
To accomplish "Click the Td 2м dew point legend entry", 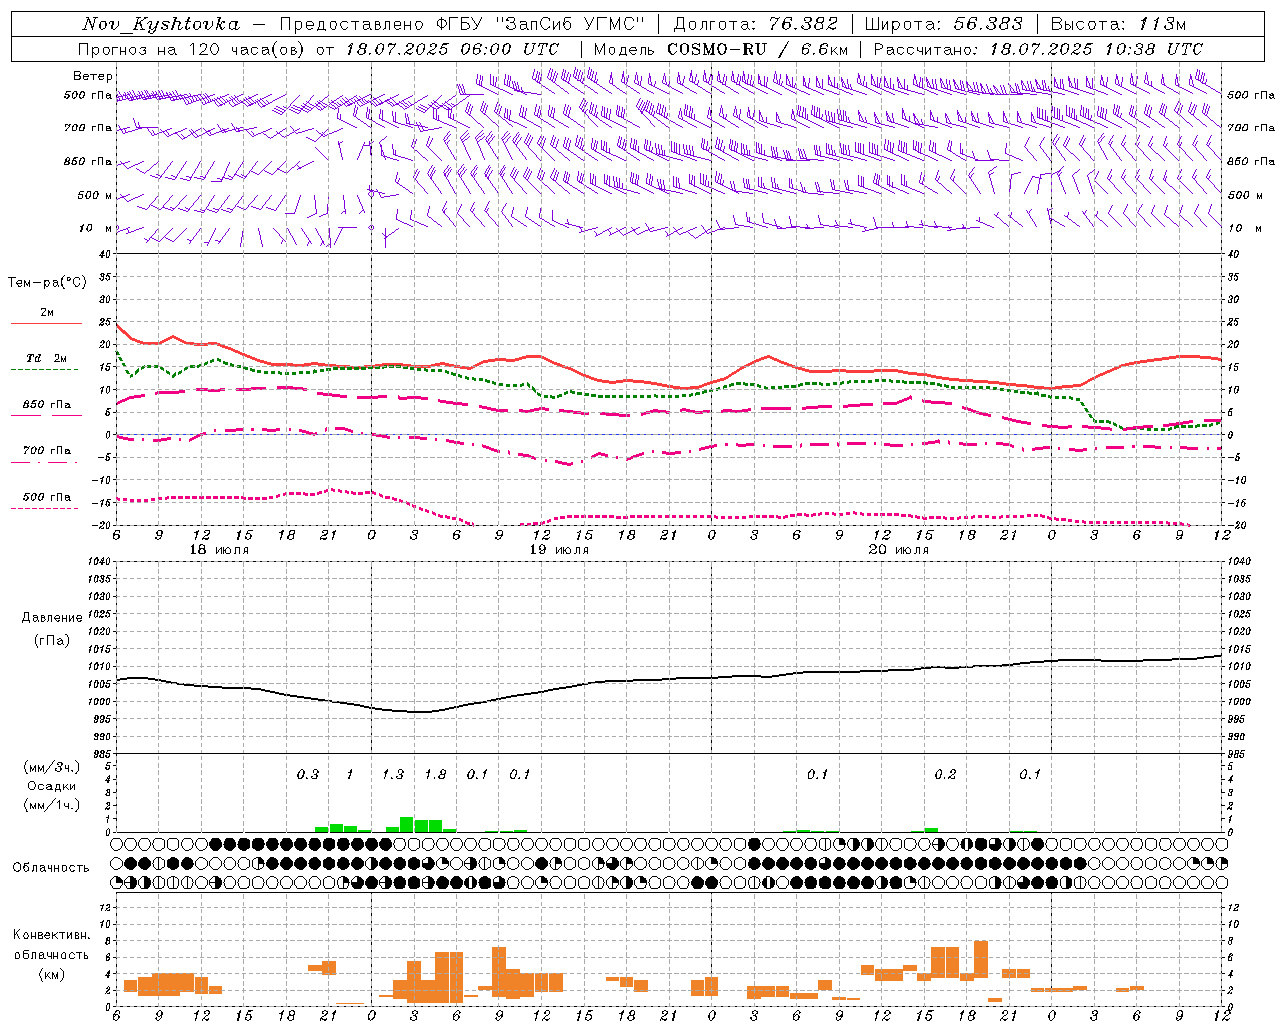I will tap(47, 358).
